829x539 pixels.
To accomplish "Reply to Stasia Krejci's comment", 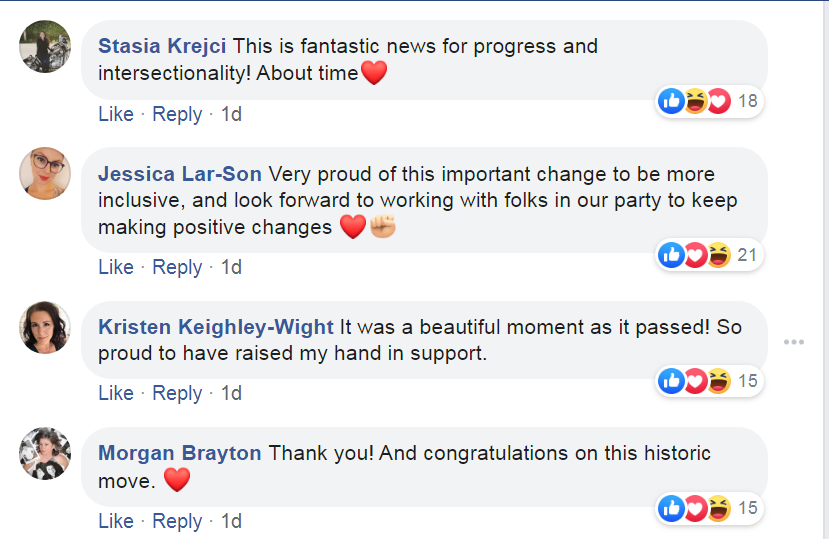I will point(177,114).
